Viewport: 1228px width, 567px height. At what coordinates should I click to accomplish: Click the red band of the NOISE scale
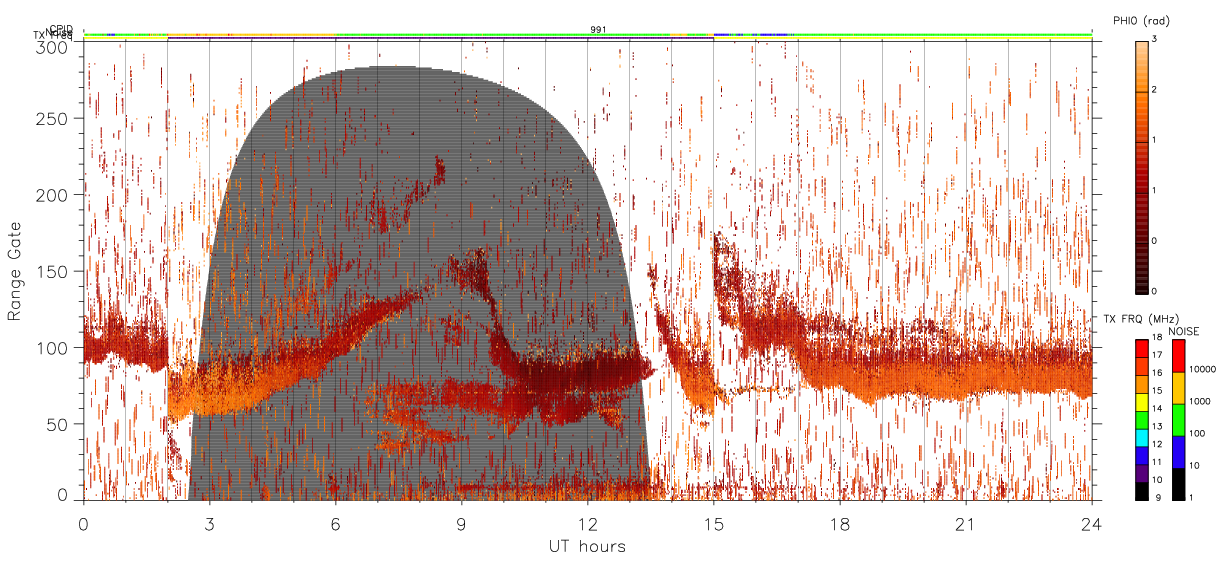pos(1178,355)
